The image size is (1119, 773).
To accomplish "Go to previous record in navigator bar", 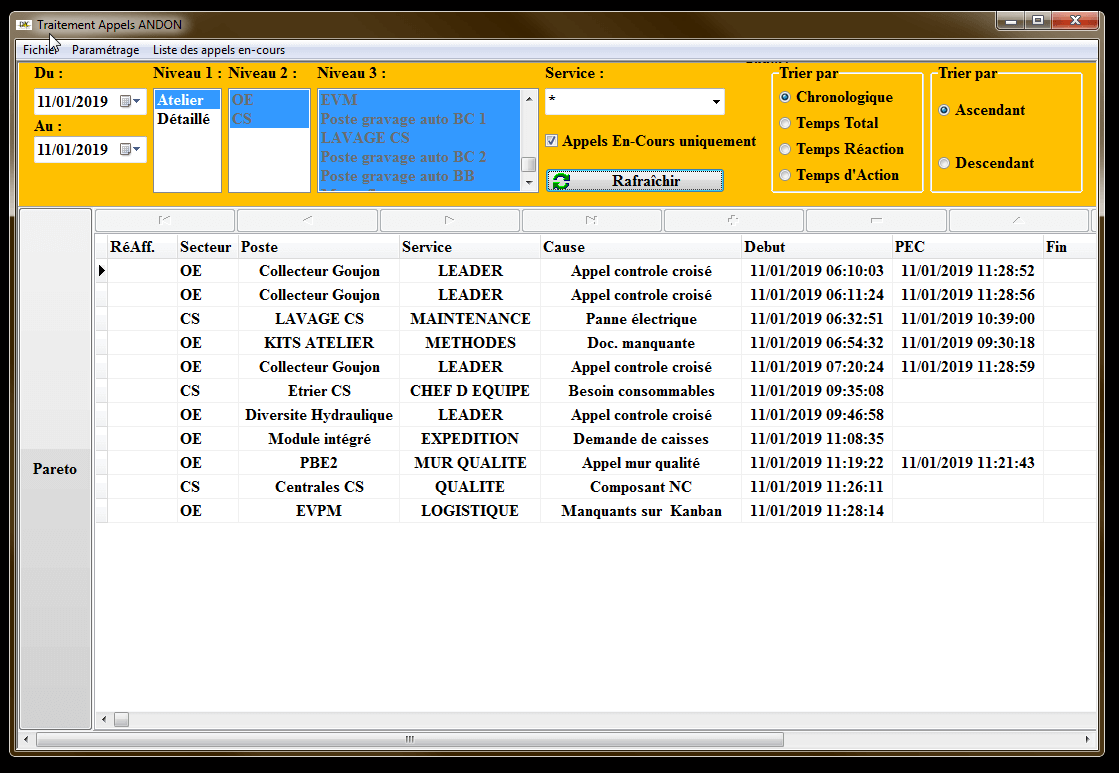I will (x=307, y=221).
